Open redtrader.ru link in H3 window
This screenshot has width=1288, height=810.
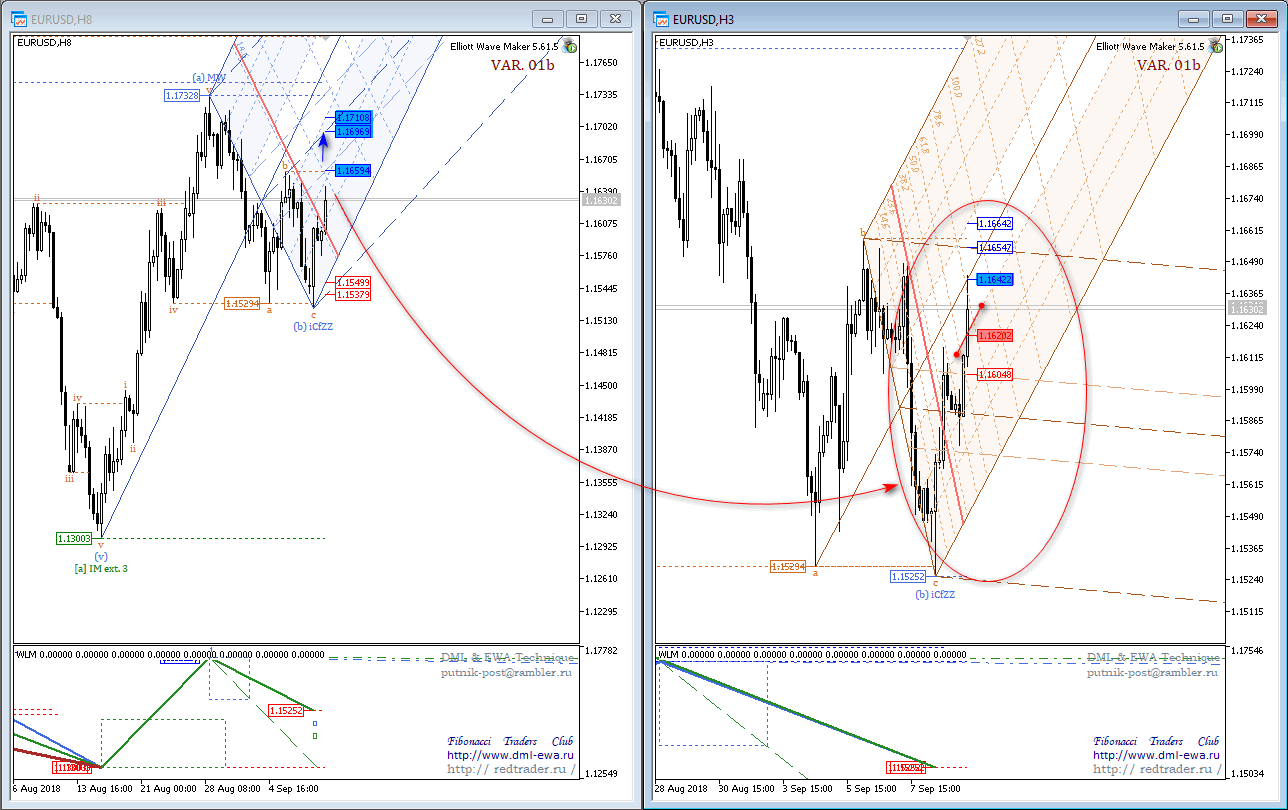coord(1156,769)
